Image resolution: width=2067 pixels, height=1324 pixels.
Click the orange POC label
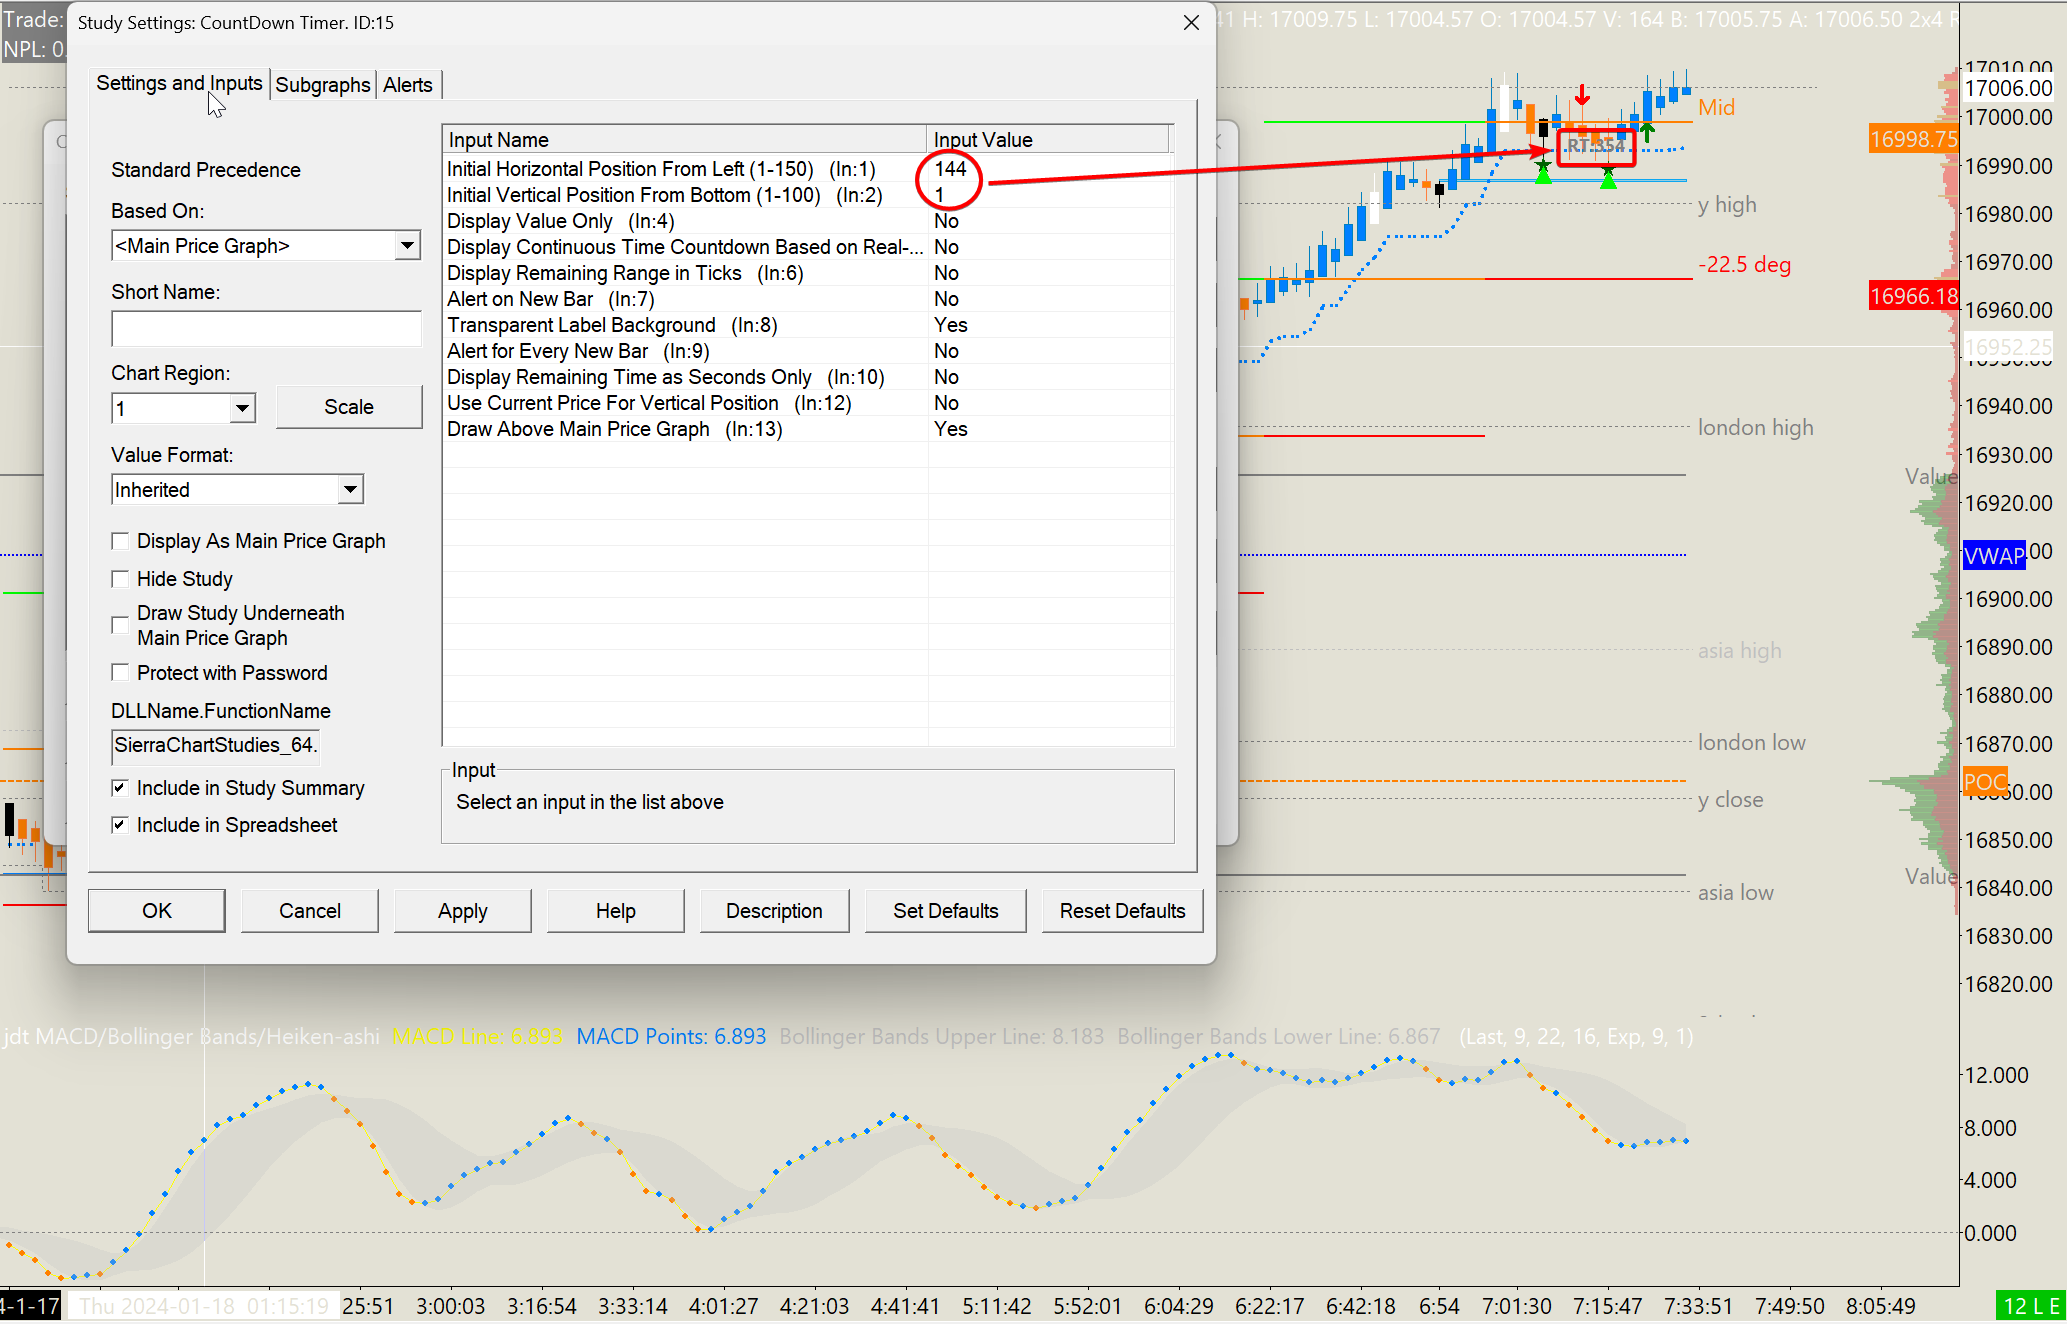tap(1985, 782)
